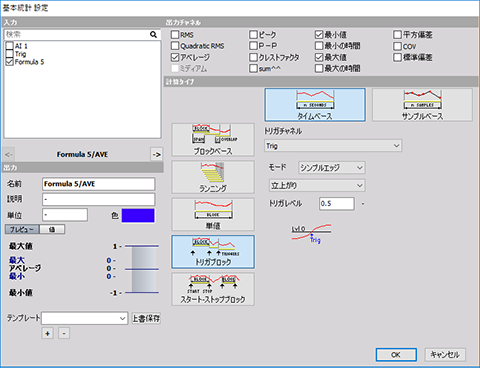Open the テンプレート dropdown

[85, 318]
